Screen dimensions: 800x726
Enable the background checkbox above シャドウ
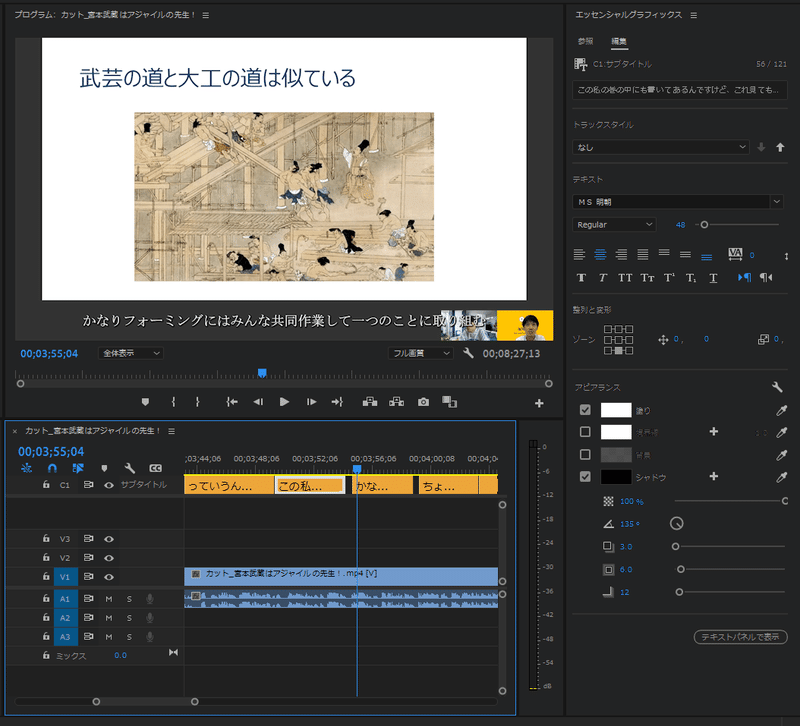585,454
